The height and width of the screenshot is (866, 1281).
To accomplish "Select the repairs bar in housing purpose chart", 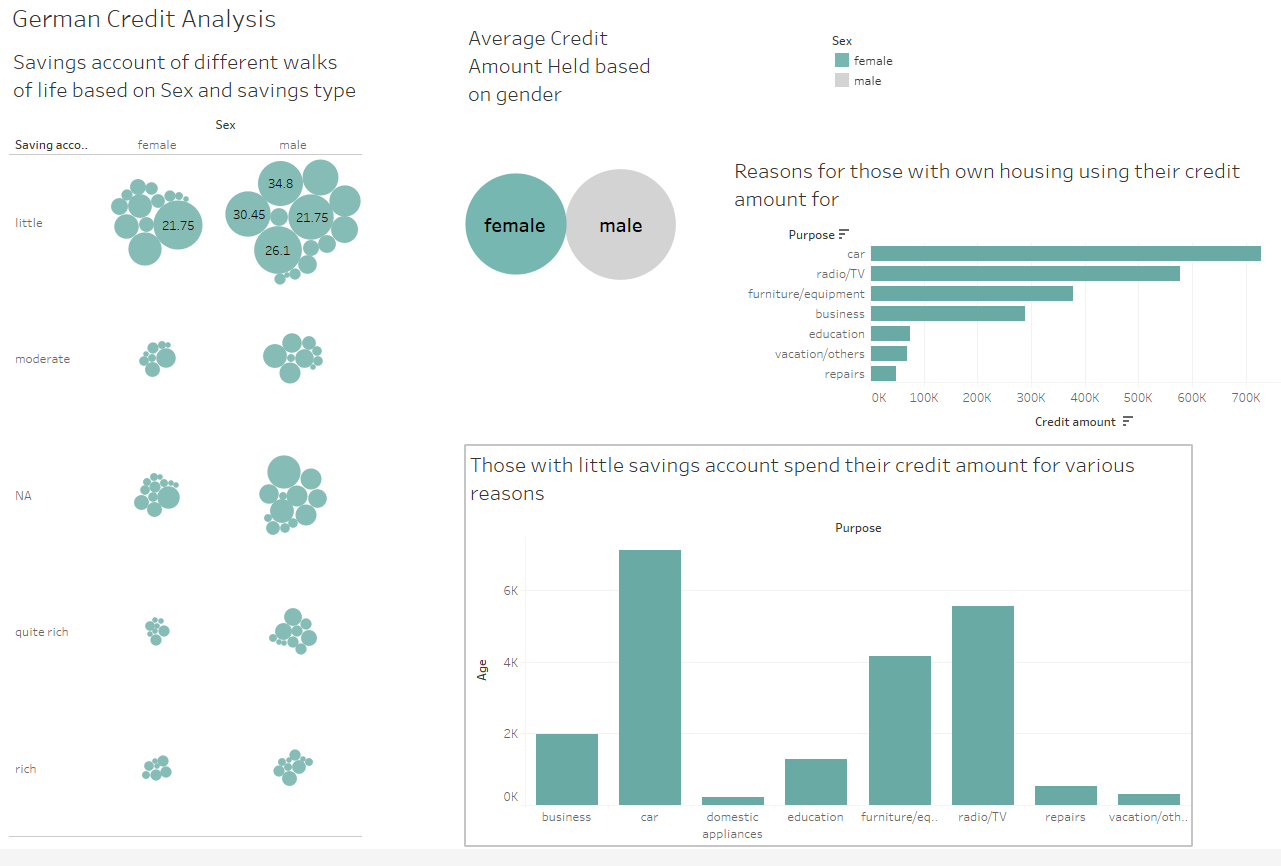I will [x=885, y=373].
